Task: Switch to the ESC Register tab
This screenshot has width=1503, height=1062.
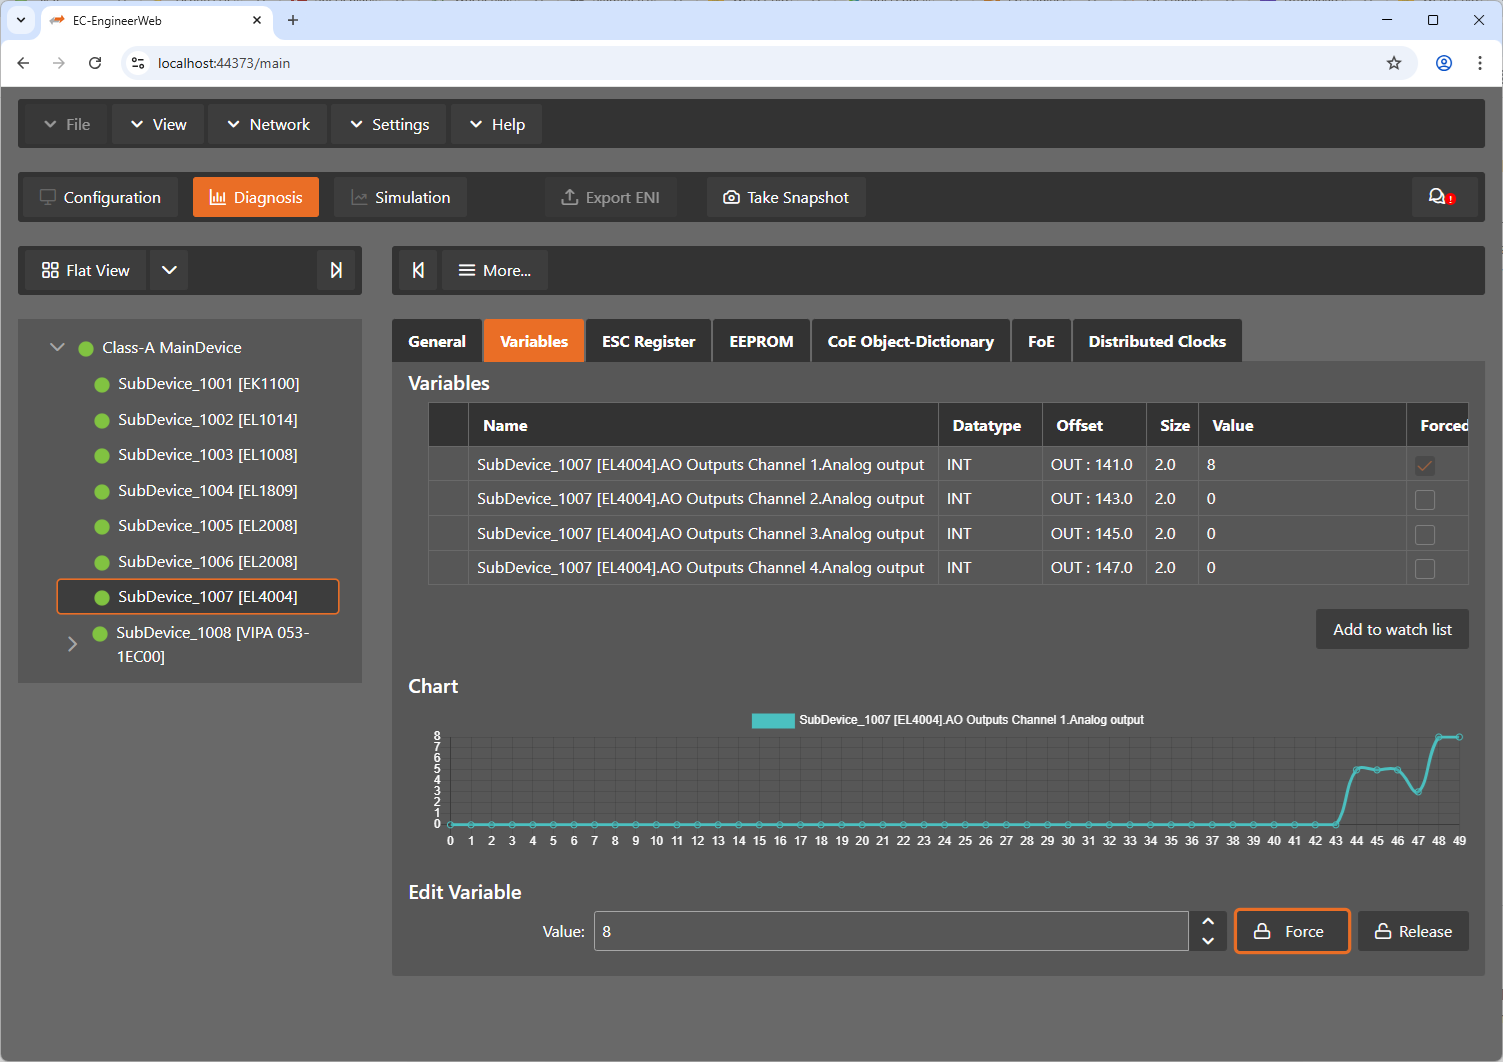Action: (x=648, y=341)
